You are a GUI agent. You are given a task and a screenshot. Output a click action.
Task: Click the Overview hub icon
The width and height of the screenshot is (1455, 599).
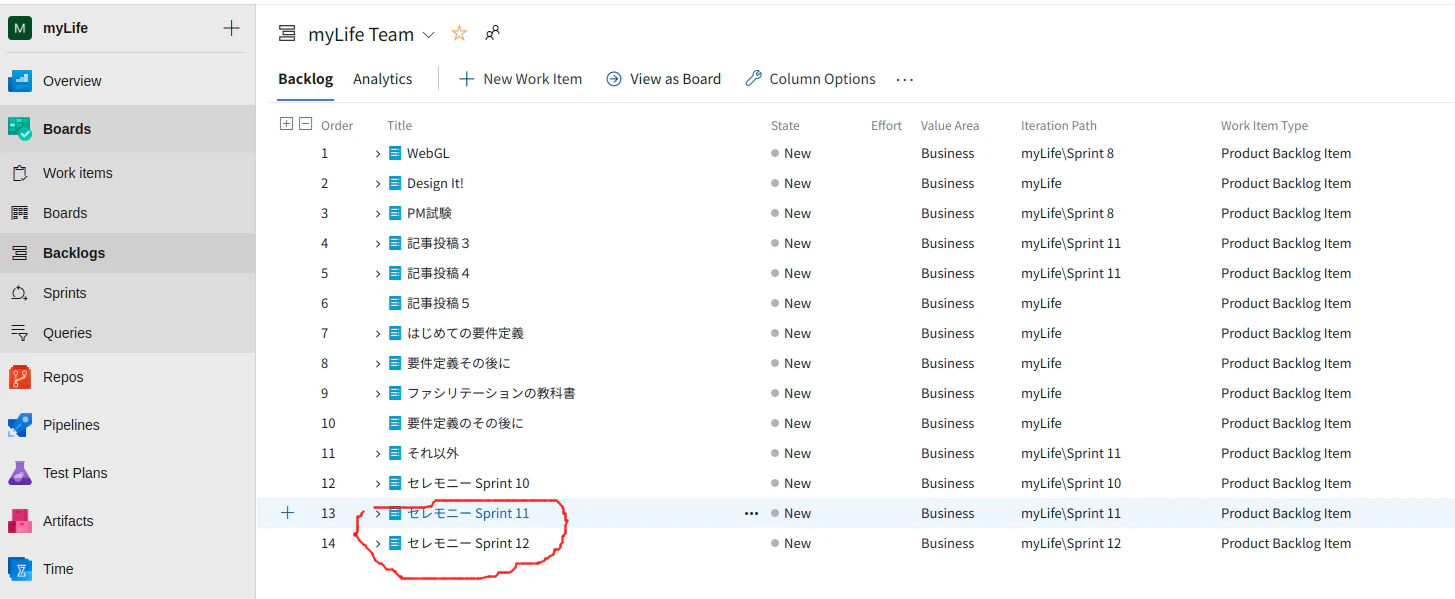coord(19,81)
